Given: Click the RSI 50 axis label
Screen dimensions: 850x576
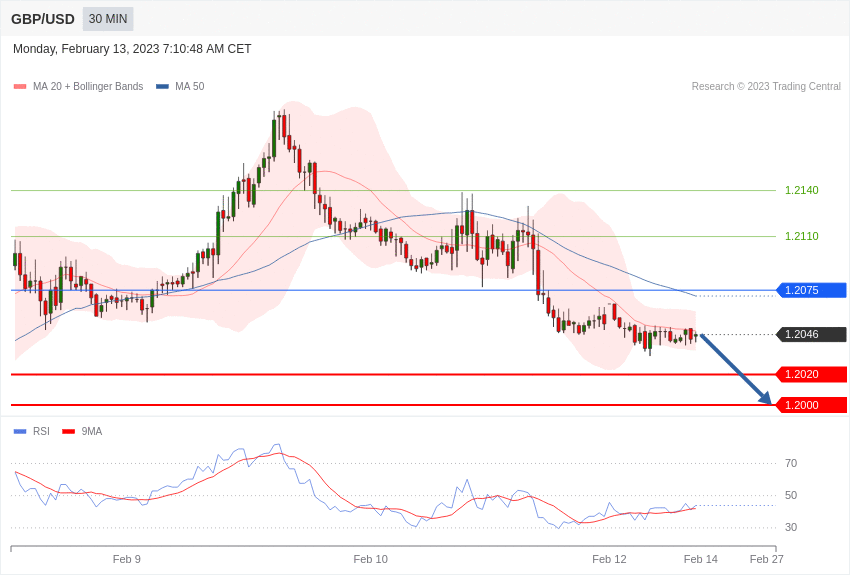Looking at the screenshot, I should (x=791, y=495).
